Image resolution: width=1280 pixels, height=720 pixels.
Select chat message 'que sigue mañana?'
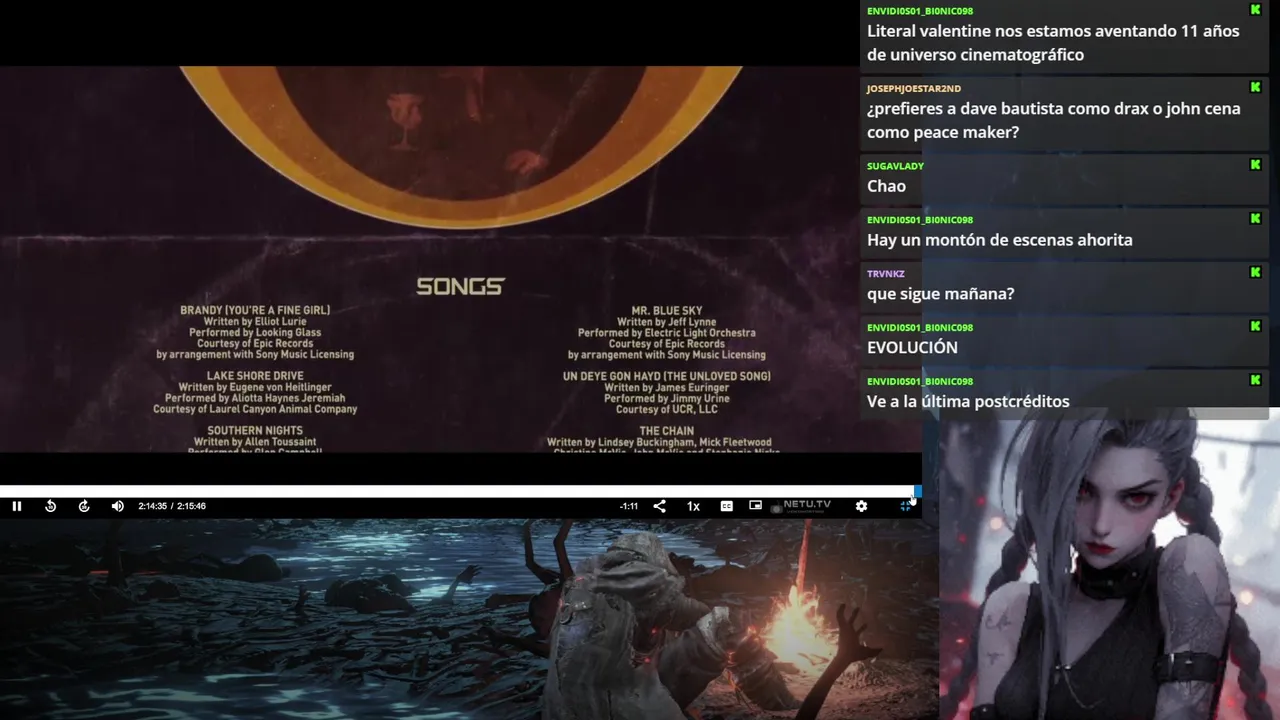click(941, 294)
